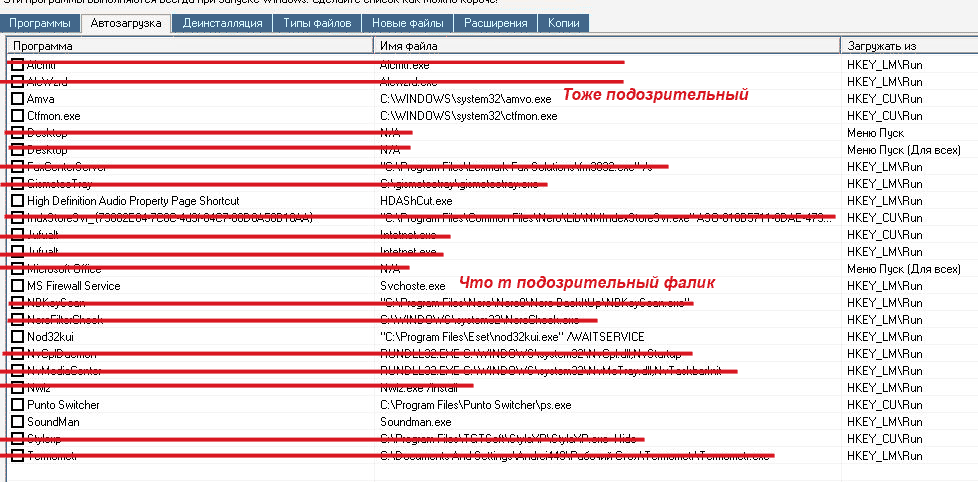Select HKEY_LM\Run in the High Definition Audio row
The image size is (978, 482).
pyautogui.click(x=884, y=201)
